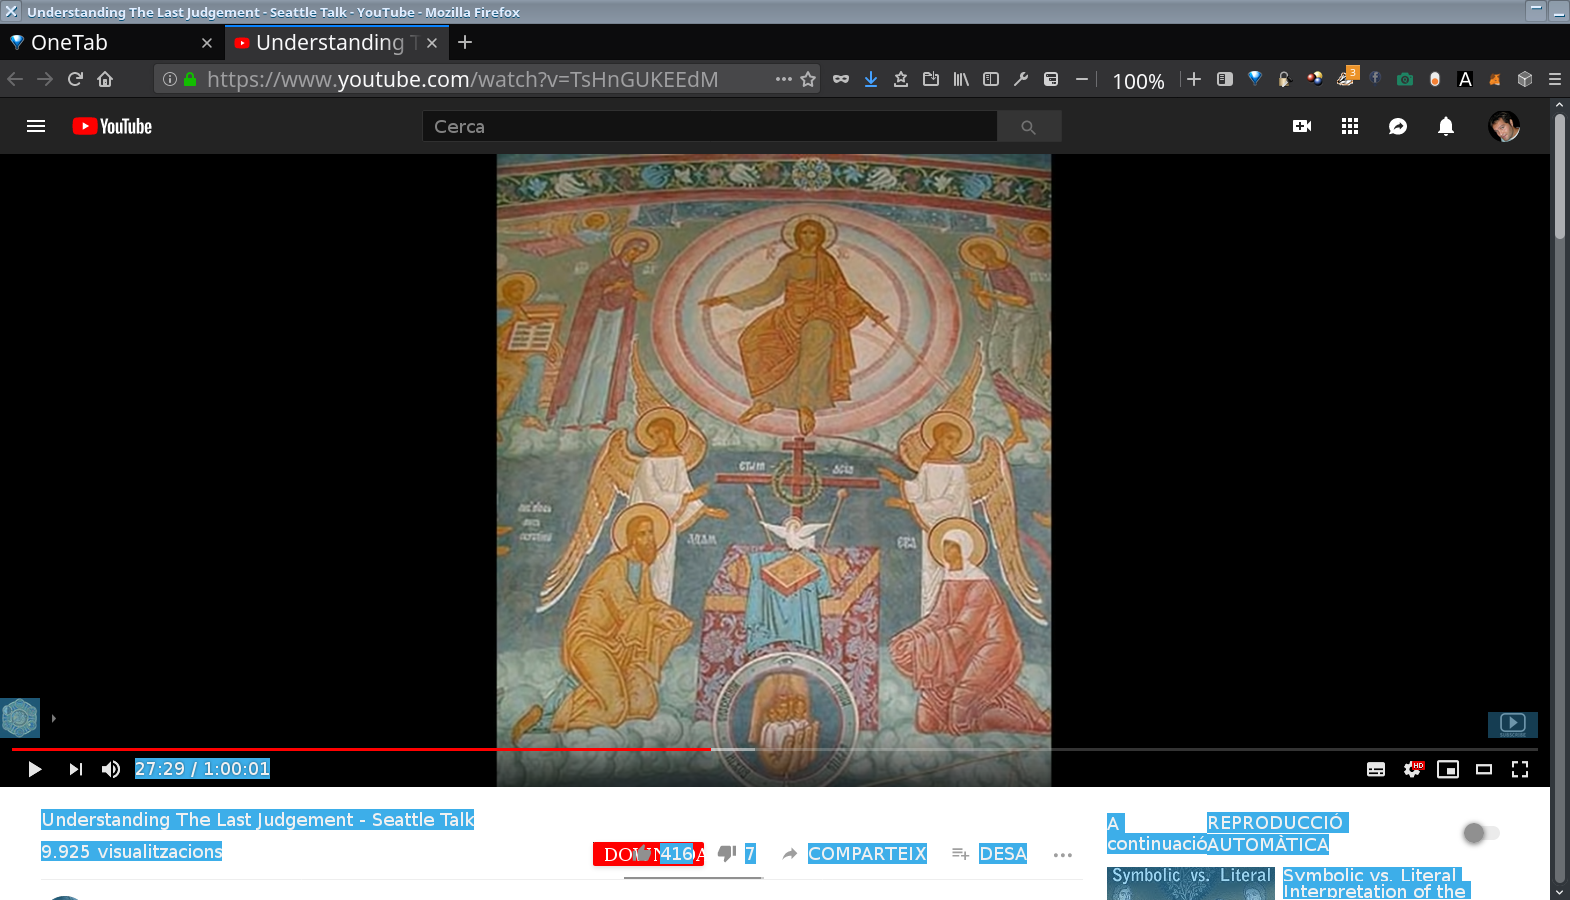Toggle theater mode
Viewport: 1570px width, 900px height.
point(1484,769)
